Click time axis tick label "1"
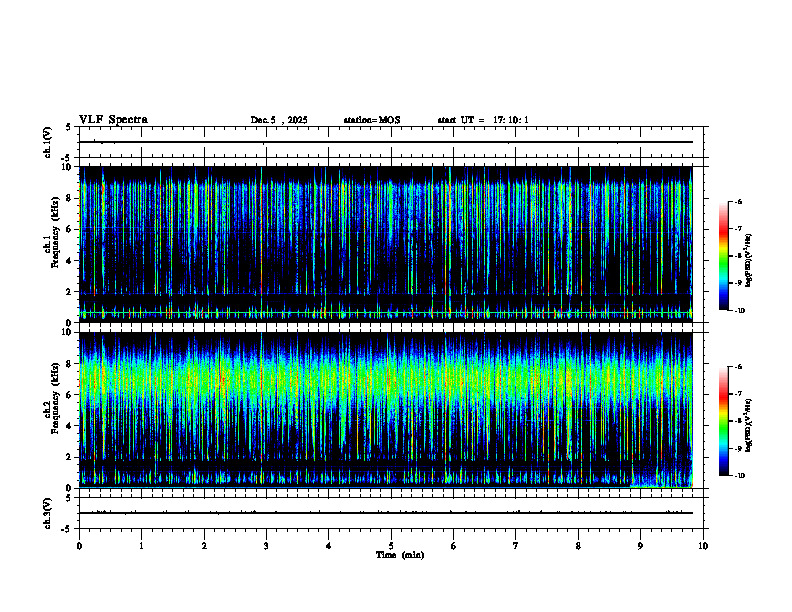This screenshot has width=792, height=612. pyautogui.click(x=142, y=546)
